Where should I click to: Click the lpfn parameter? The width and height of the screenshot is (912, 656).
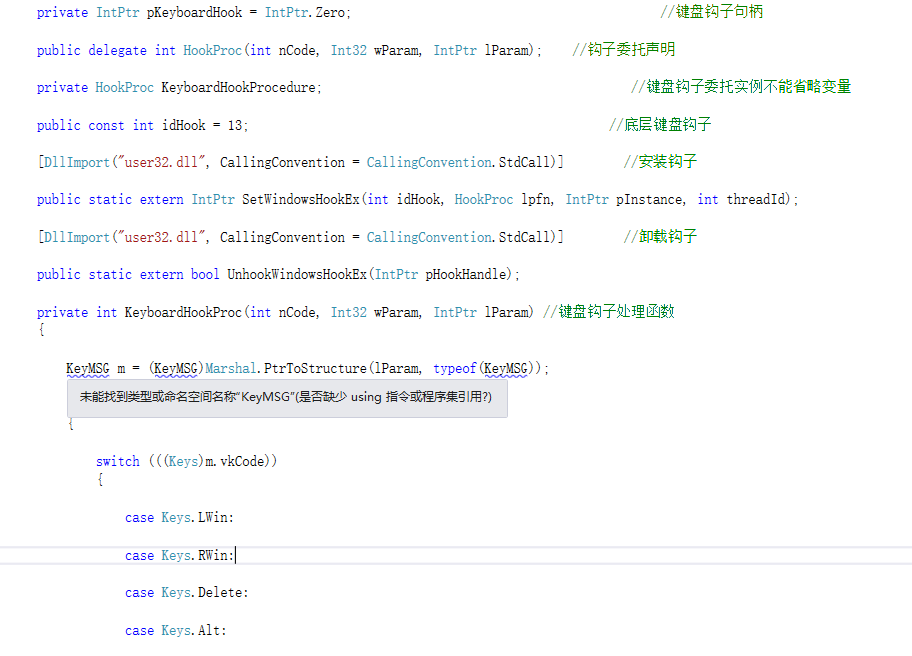[535, 199]
